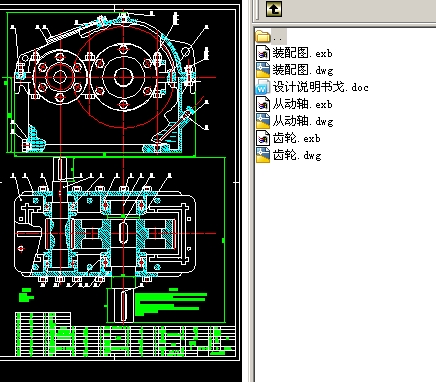Click the file name 装配图.dwg
Image resolution: width=436 pixels, height=382 pixels.
303,70
